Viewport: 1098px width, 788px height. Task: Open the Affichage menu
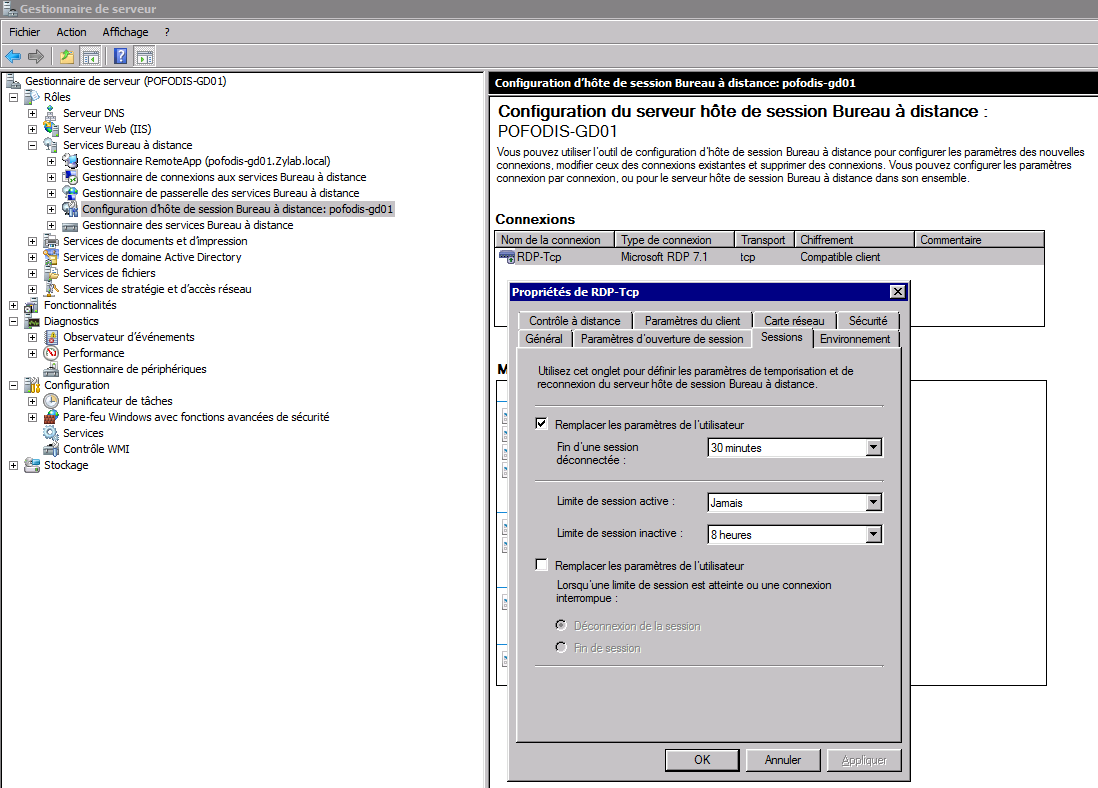point(125,32)
